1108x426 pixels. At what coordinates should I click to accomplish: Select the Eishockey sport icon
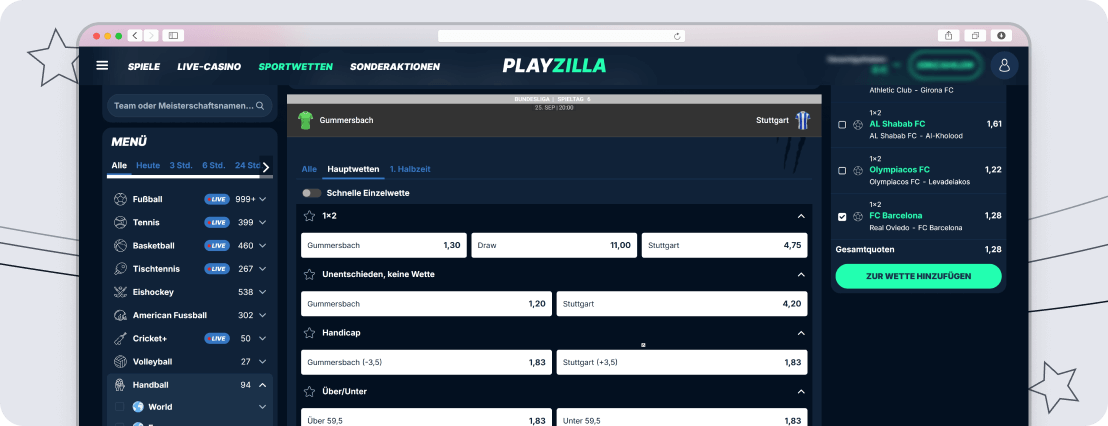[120, 292]
